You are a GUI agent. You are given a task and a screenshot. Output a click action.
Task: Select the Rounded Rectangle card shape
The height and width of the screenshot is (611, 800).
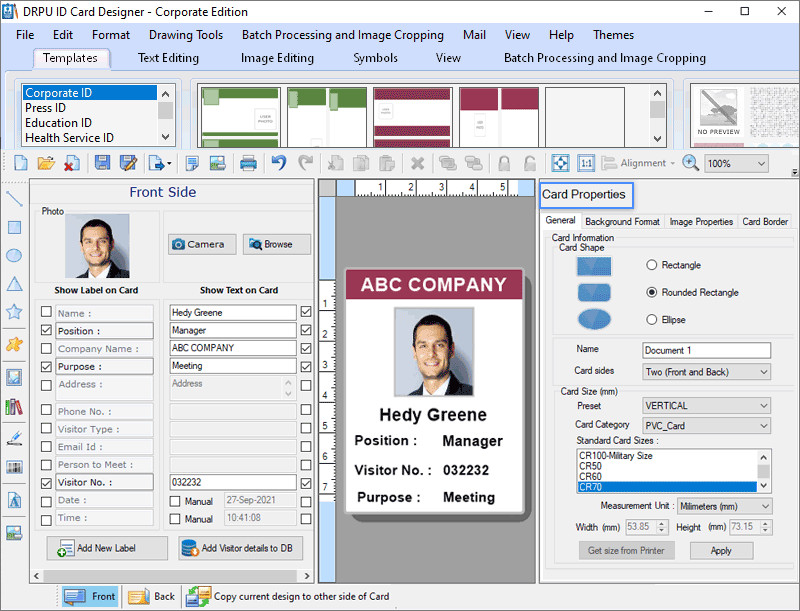[x=652, y=292]
